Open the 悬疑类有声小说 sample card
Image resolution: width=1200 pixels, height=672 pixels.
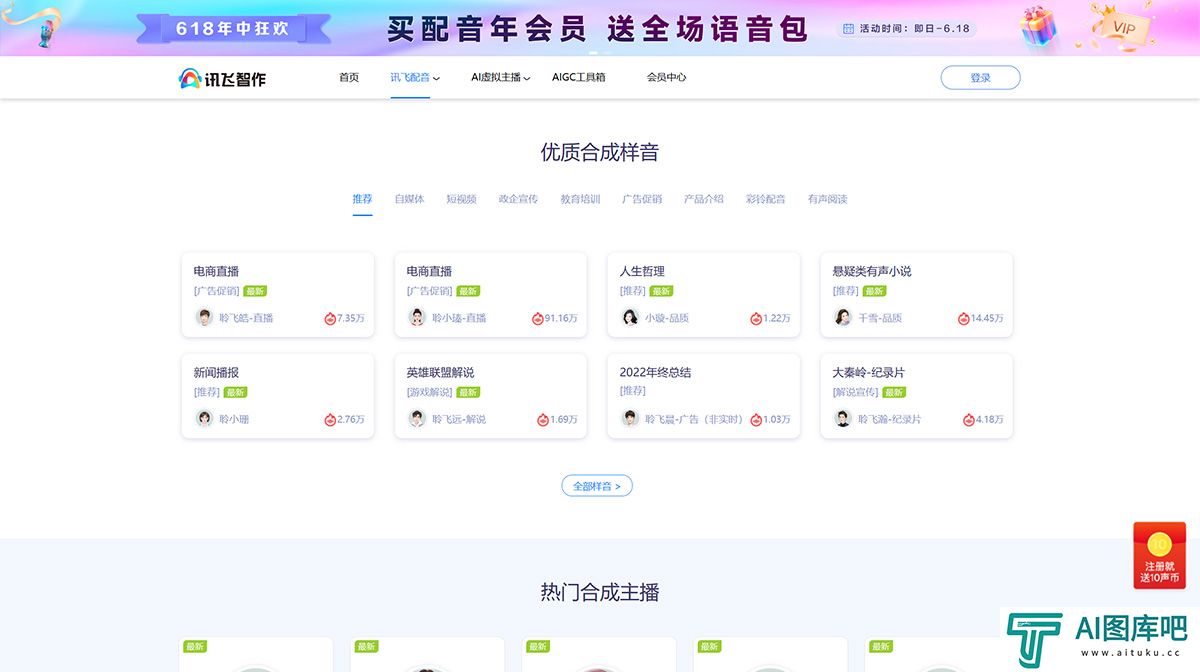click(916, 295)
